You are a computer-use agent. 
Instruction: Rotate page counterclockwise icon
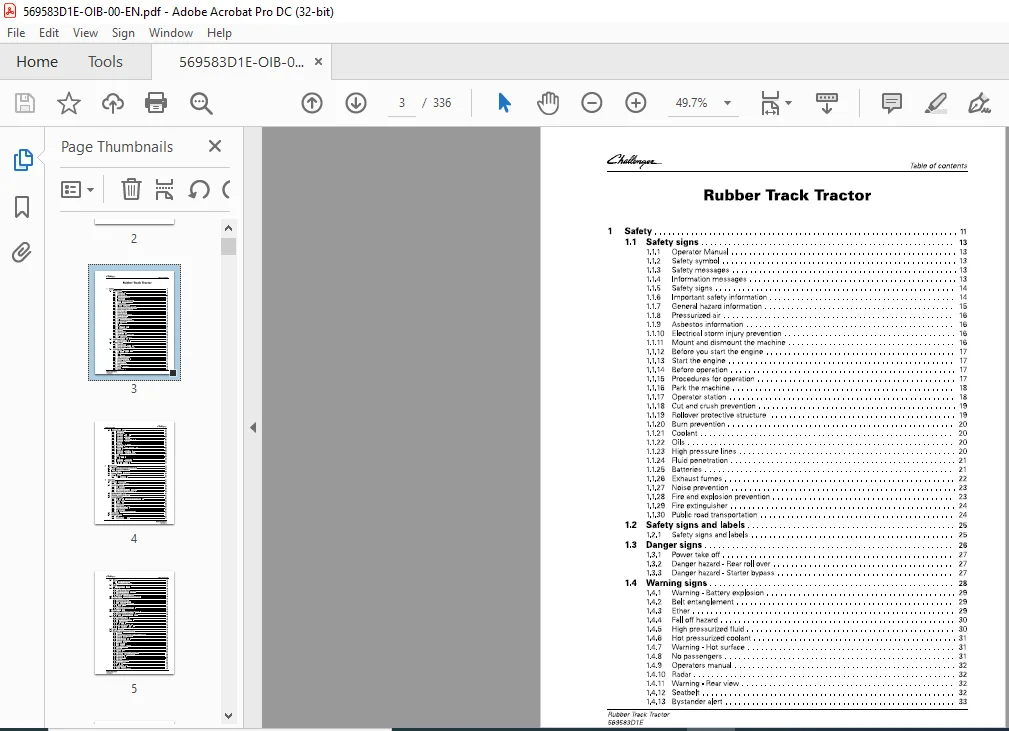click(x=199, y=189)
